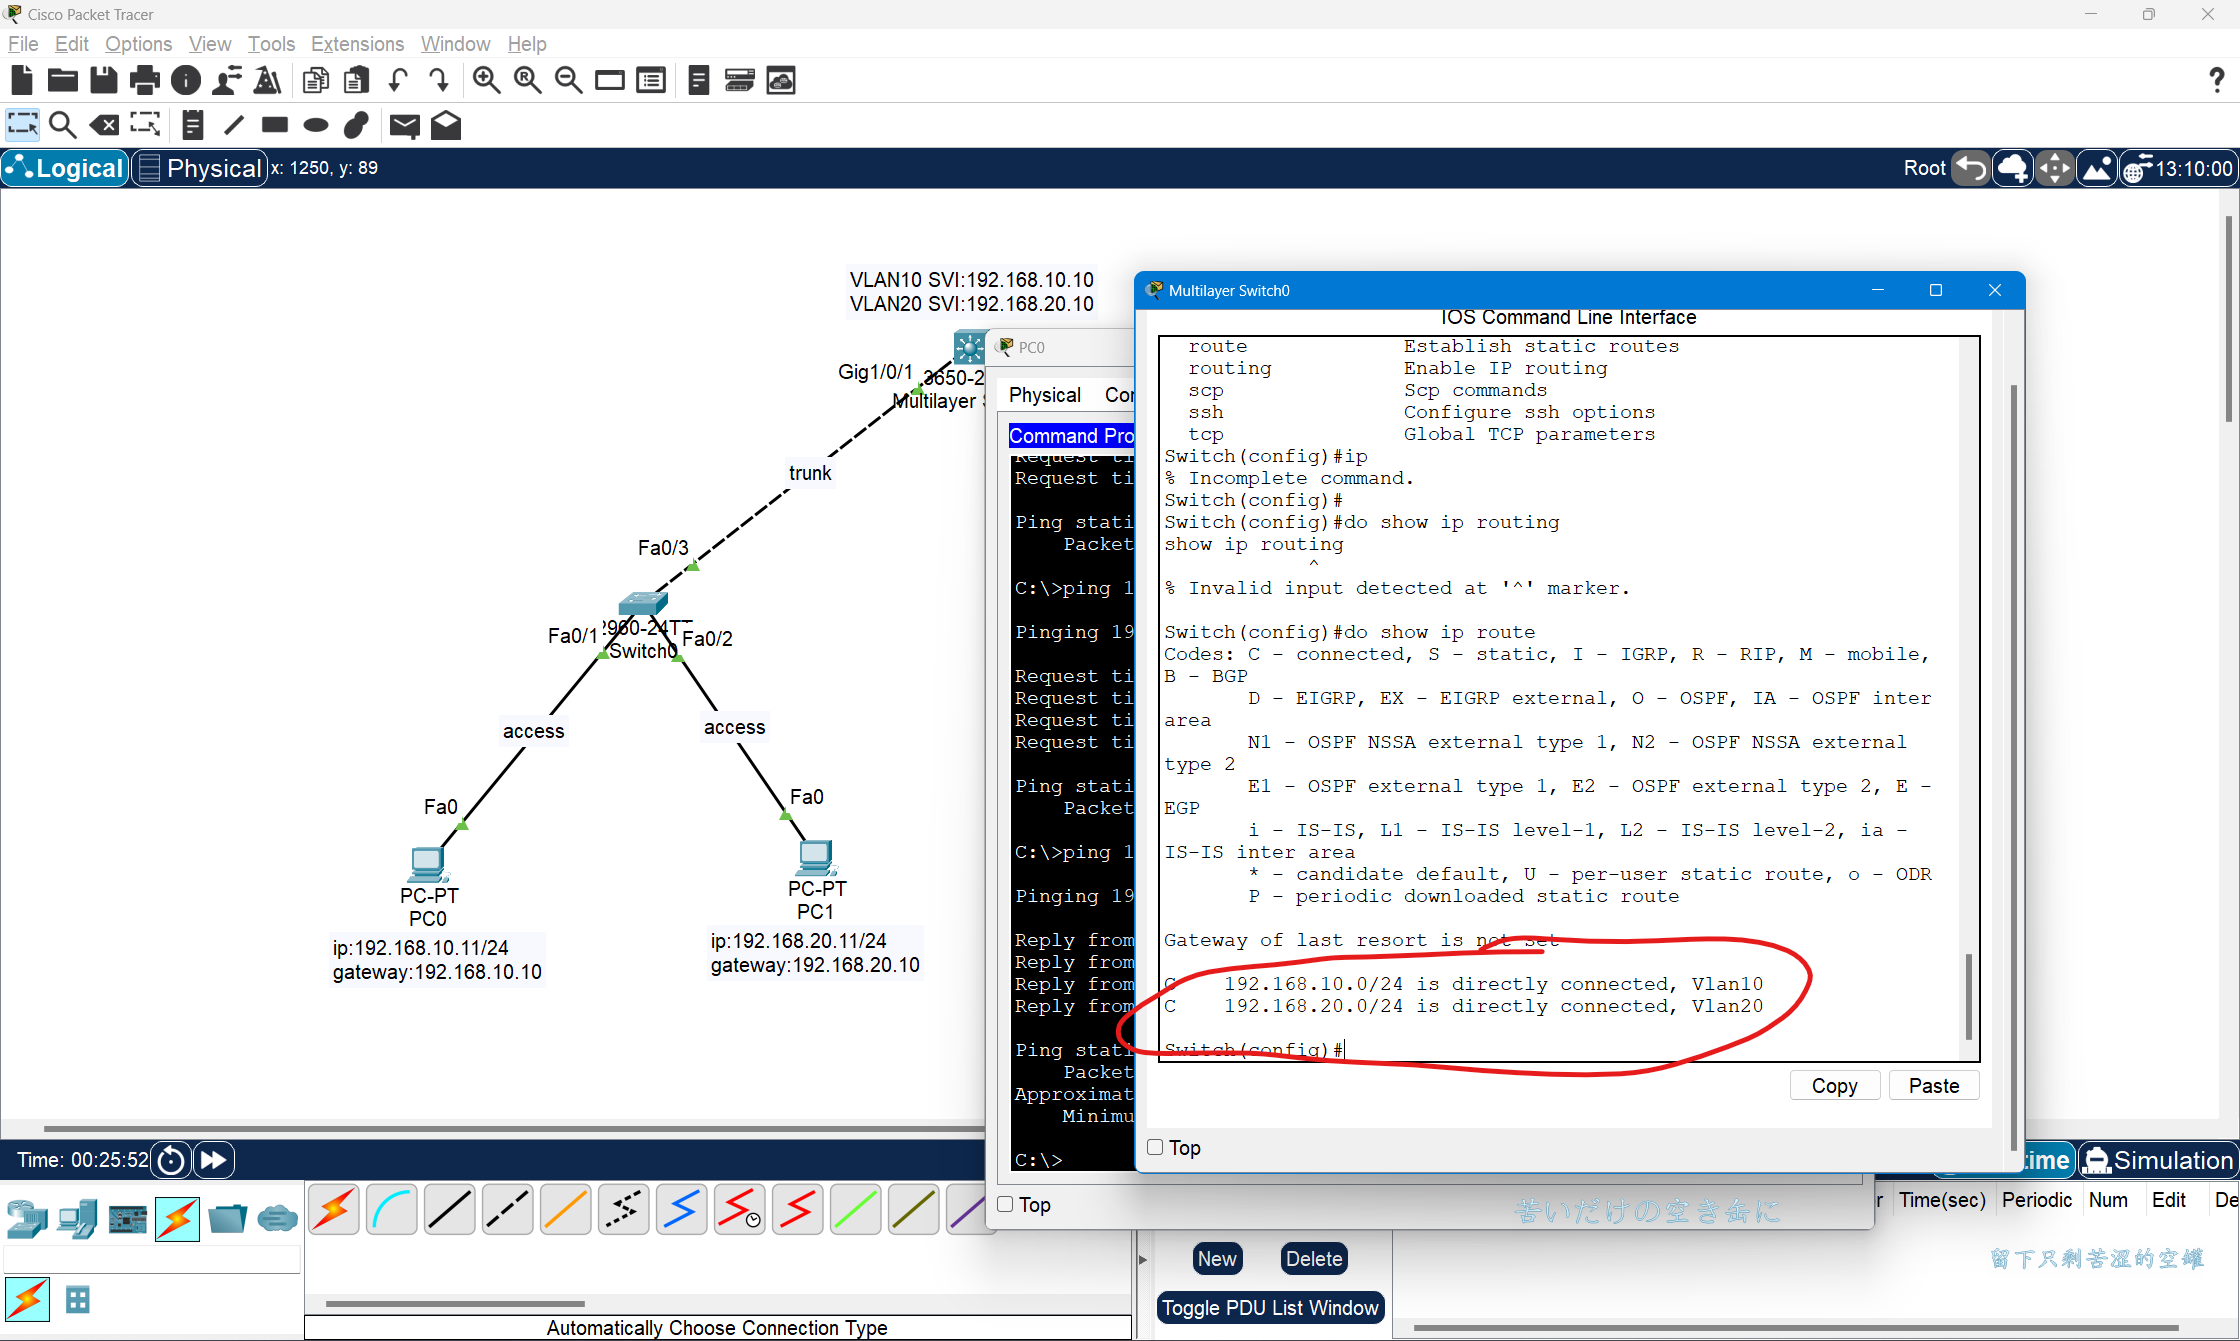The height and width of the screenshot is (1341, 2240).
Task: Click Paste button in CLI window
Action: [1934, 1086]
